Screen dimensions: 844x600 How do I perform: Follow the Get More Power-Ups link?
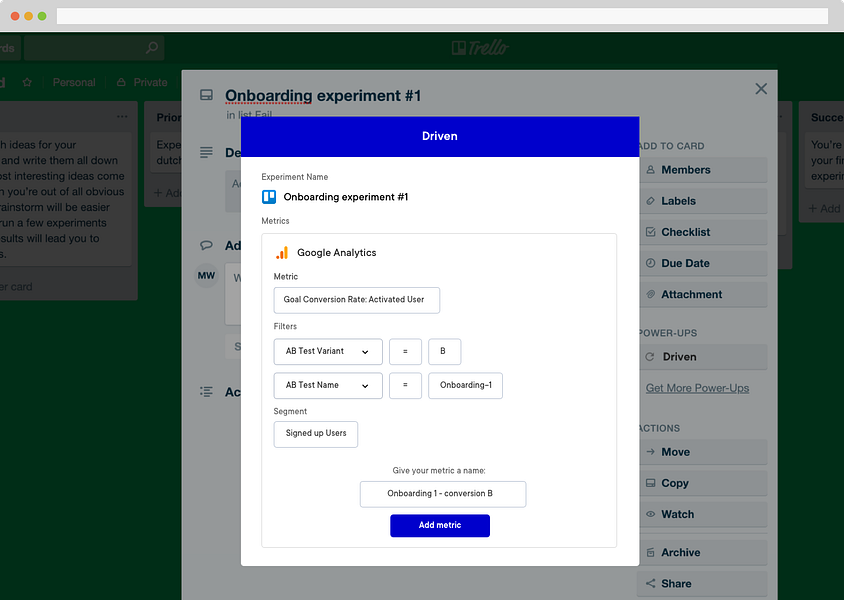(697, 388)
